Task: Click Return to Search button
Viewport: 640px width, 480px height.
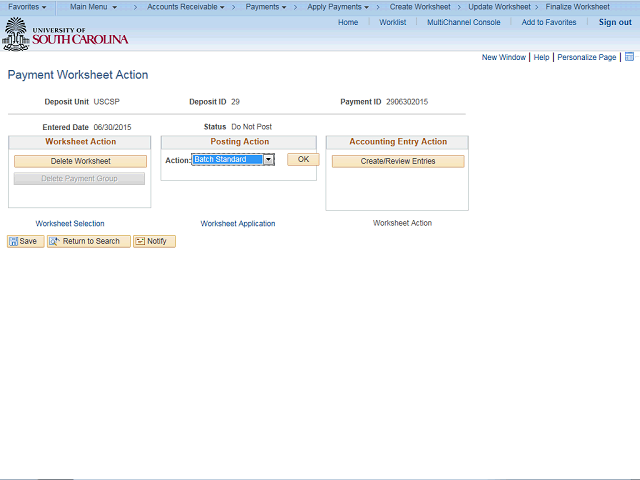Action: click(x=89, y=241)
